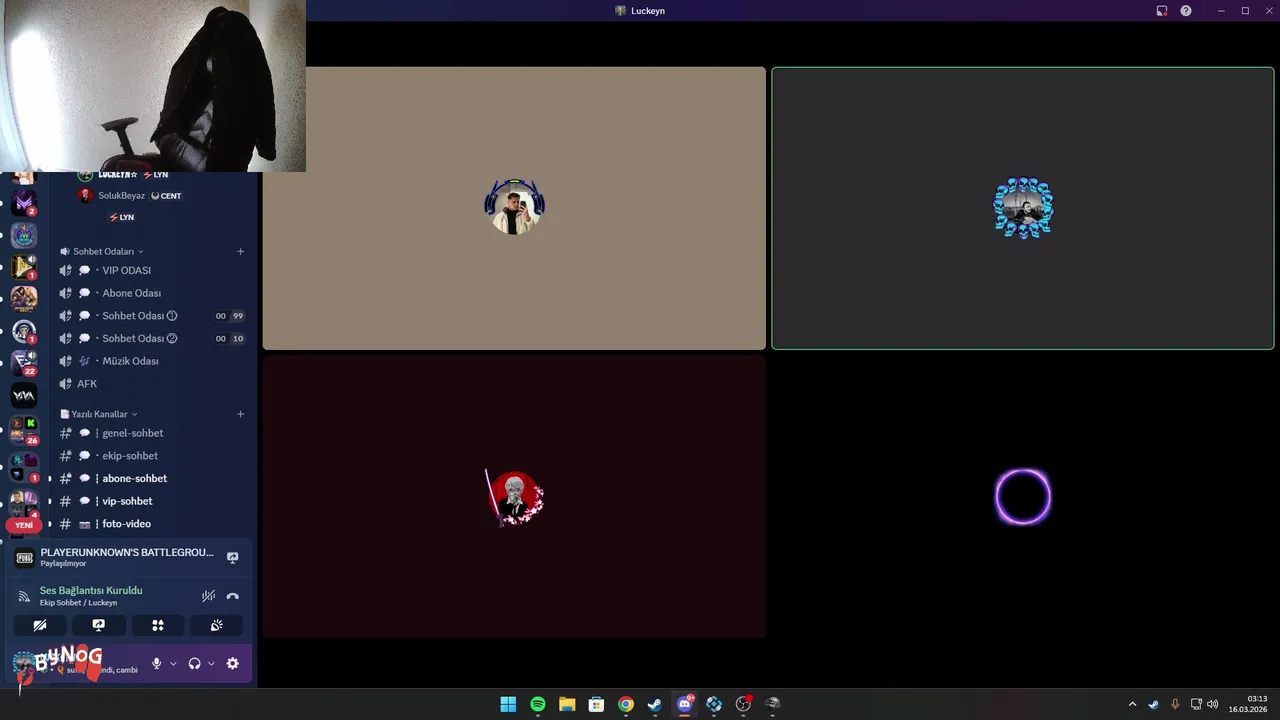
Task: Open voice connection signal details icon
Action: pos(24,596)
